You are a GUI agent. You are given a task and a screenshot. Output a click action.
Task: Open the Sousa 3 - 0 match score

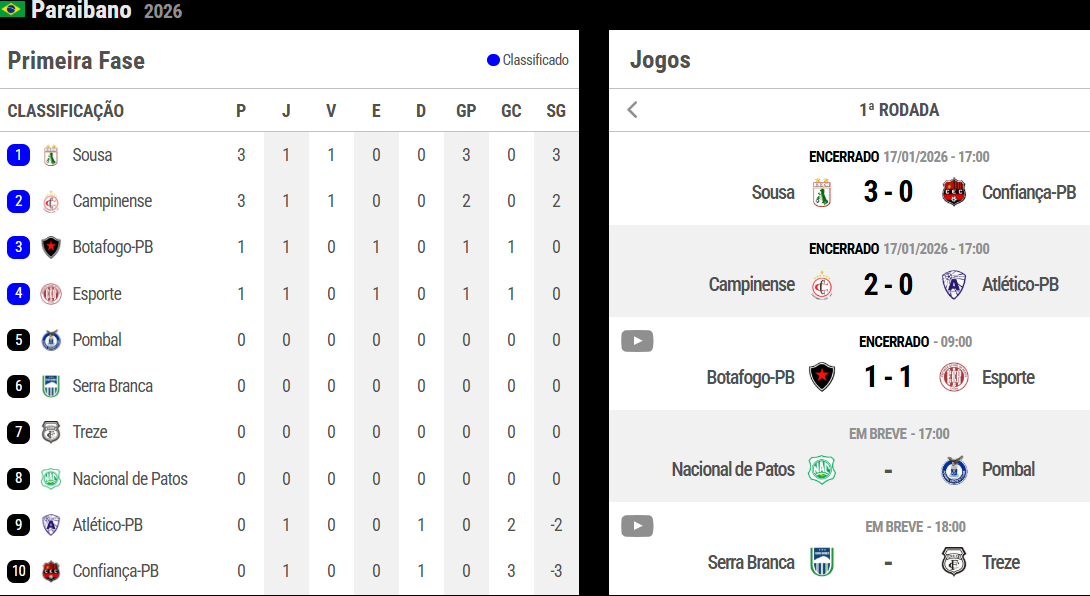tap(888, 192)
